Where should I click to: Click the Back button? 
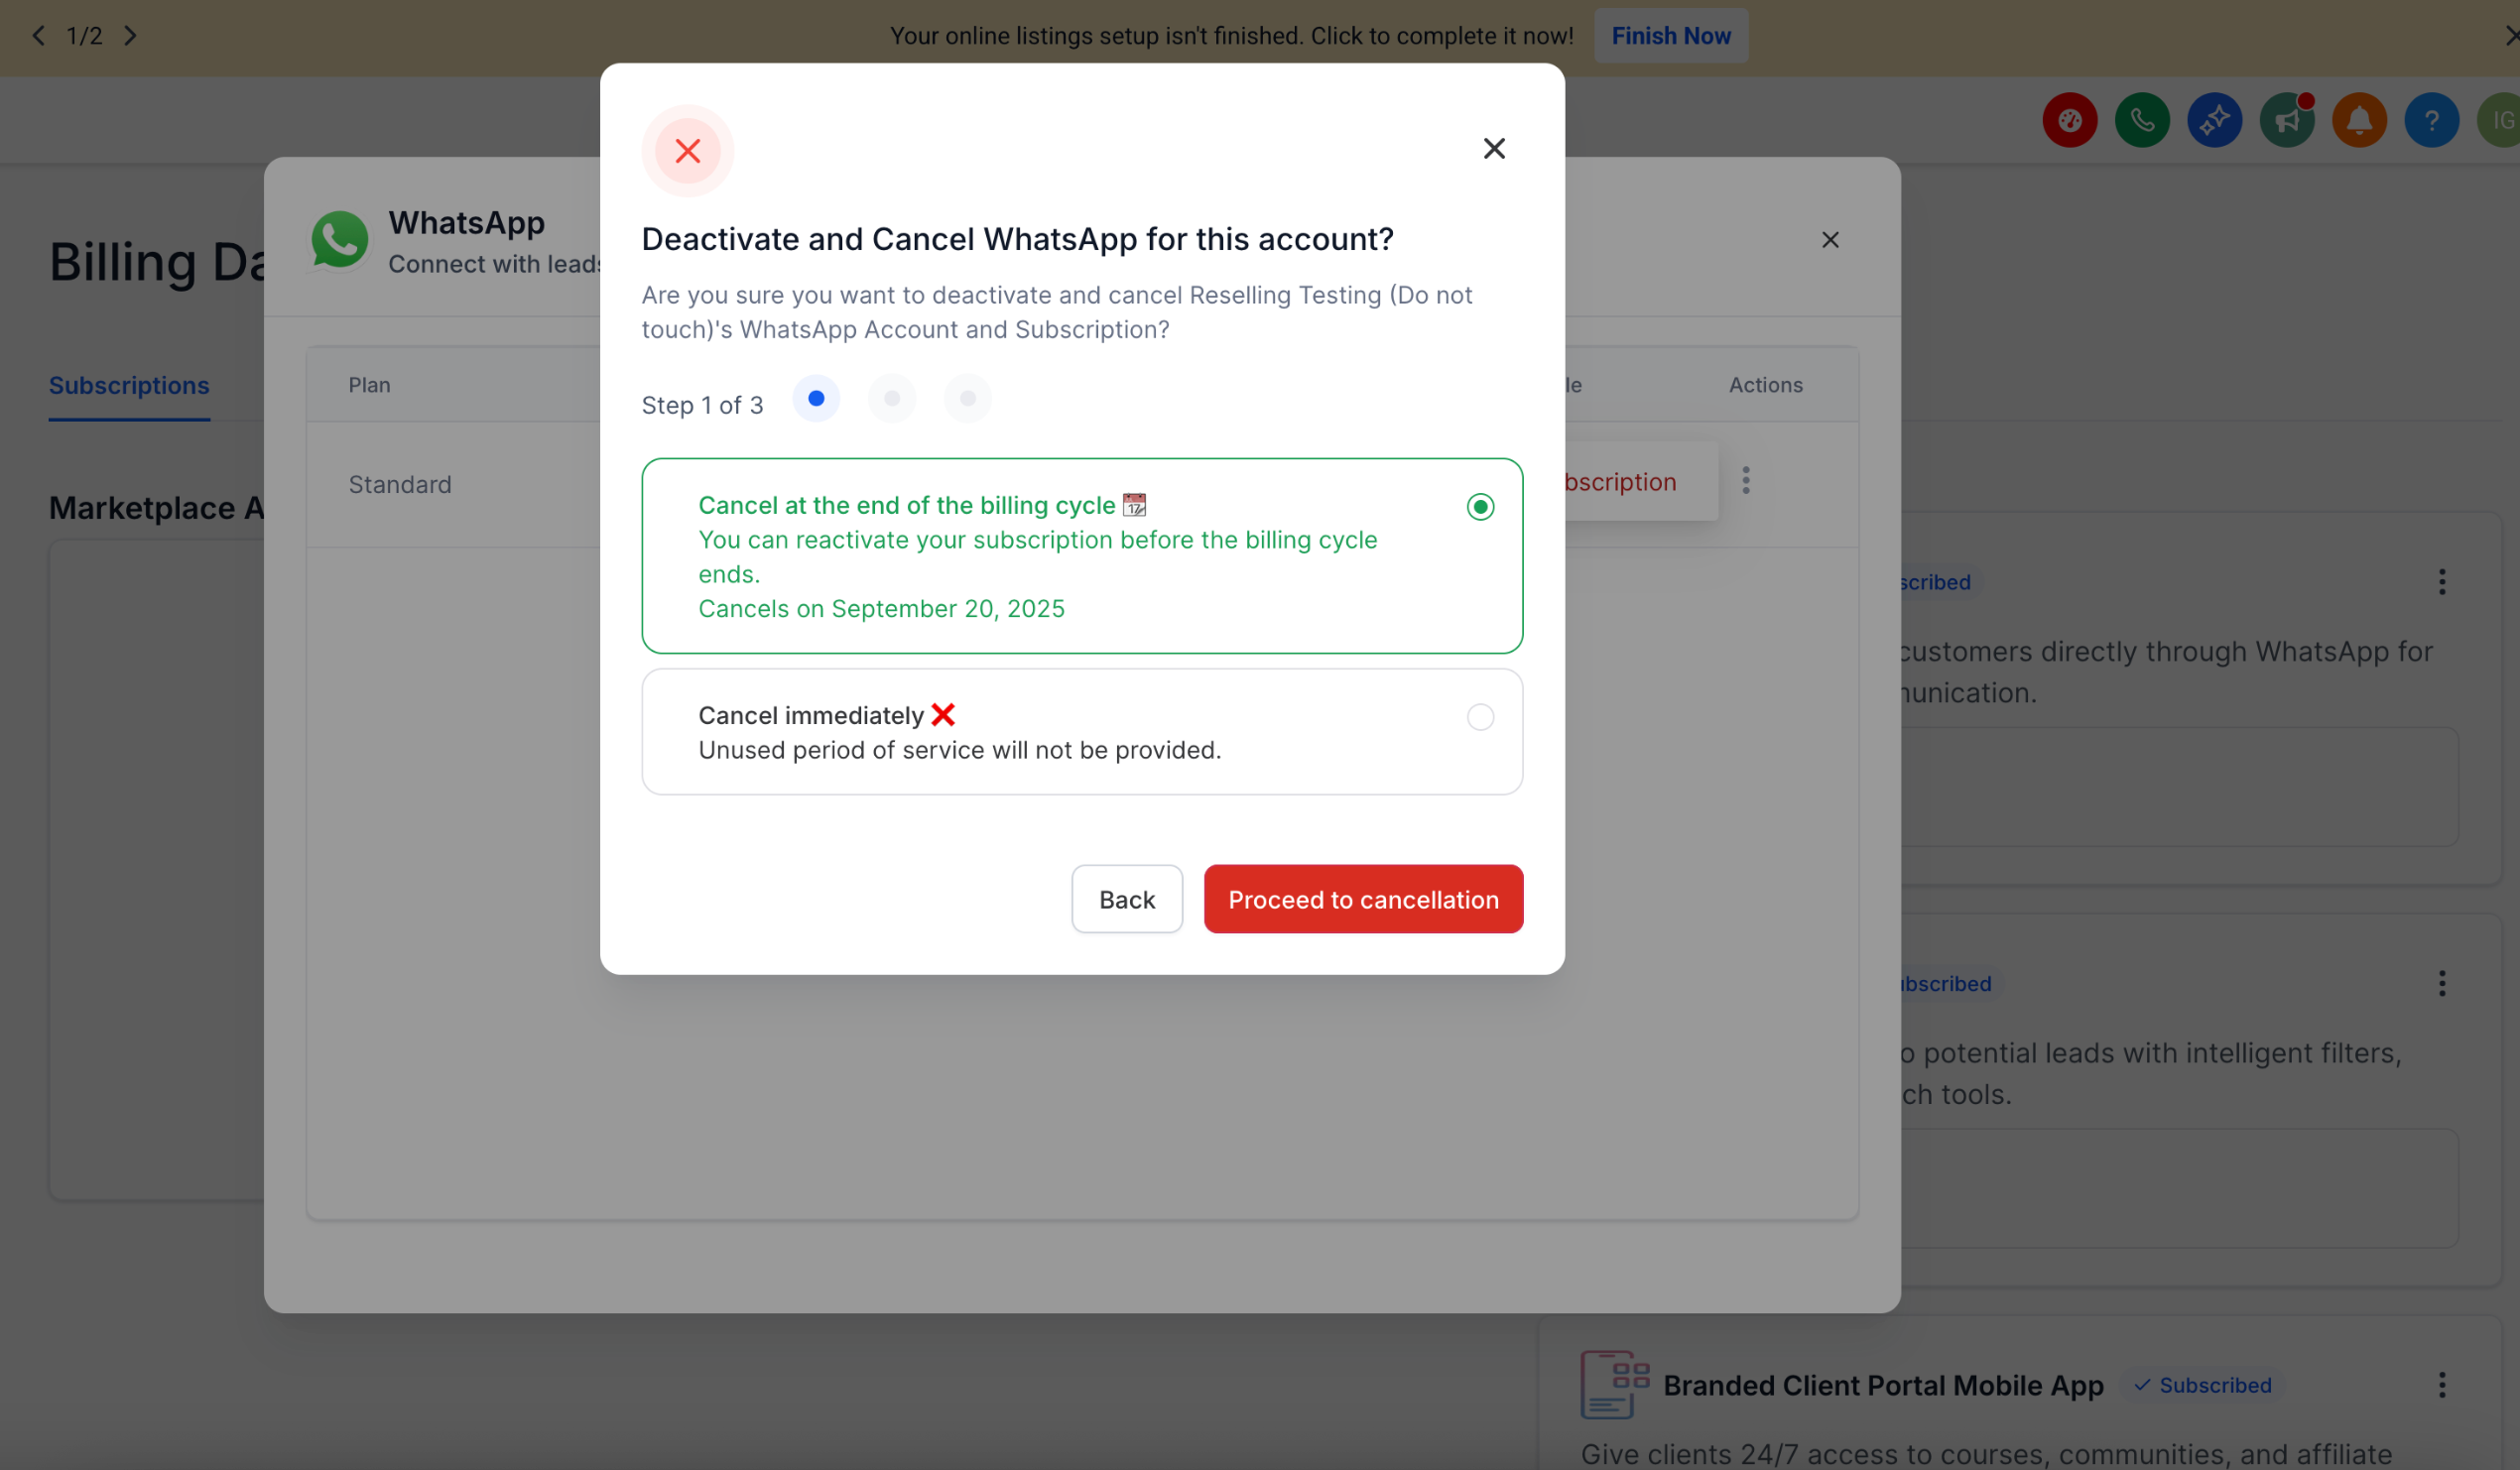click(1127, 899)
